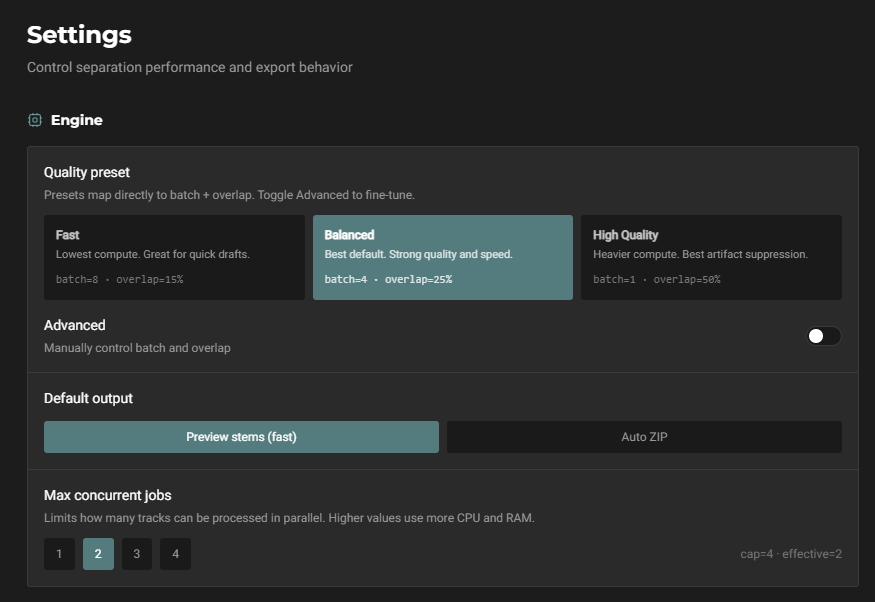Click the 'Control separation performance' subtitle
875x602 pixels.
[189, 67]
